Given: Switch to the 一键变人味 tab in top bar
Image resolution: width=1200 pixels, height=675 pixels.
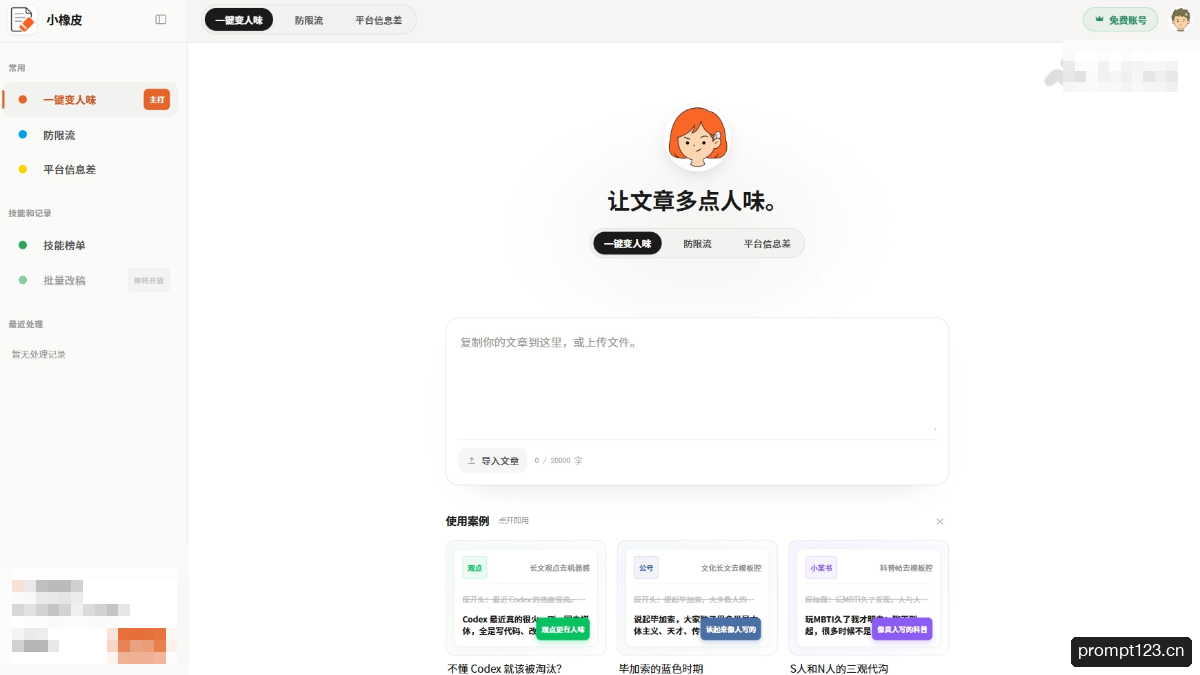Looking at the screenshot, I should coord(238,20).
